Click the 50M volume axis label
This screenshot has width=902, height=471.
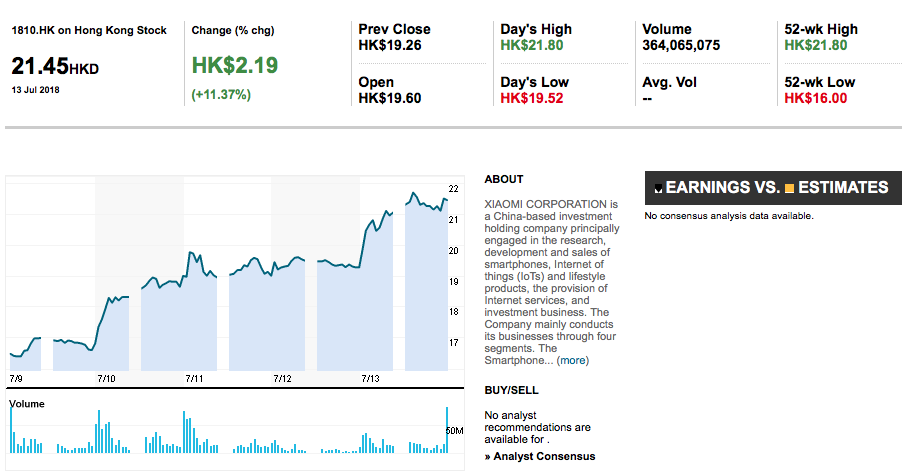pyautogui.click(x=454, y=431)
